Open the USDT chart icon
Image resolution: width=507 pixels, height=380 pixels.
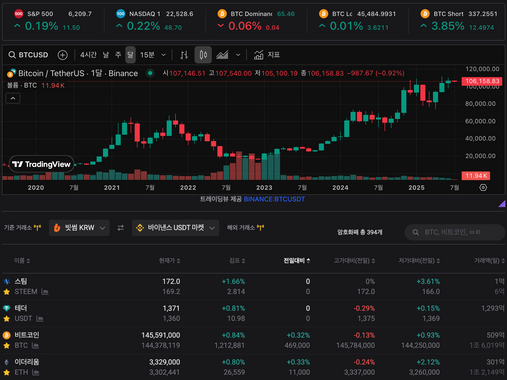pyautogui.click(x=40, y=319)
